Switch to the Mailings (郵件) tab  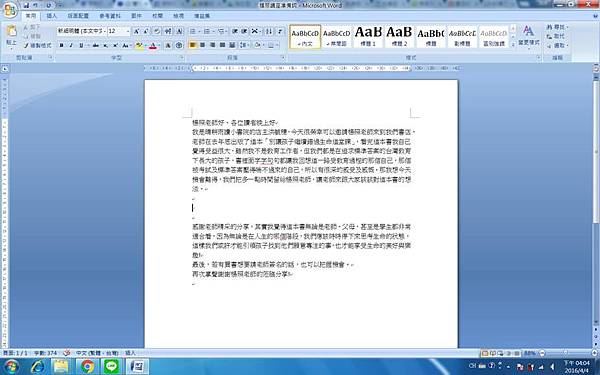click(x=136, y=16)
